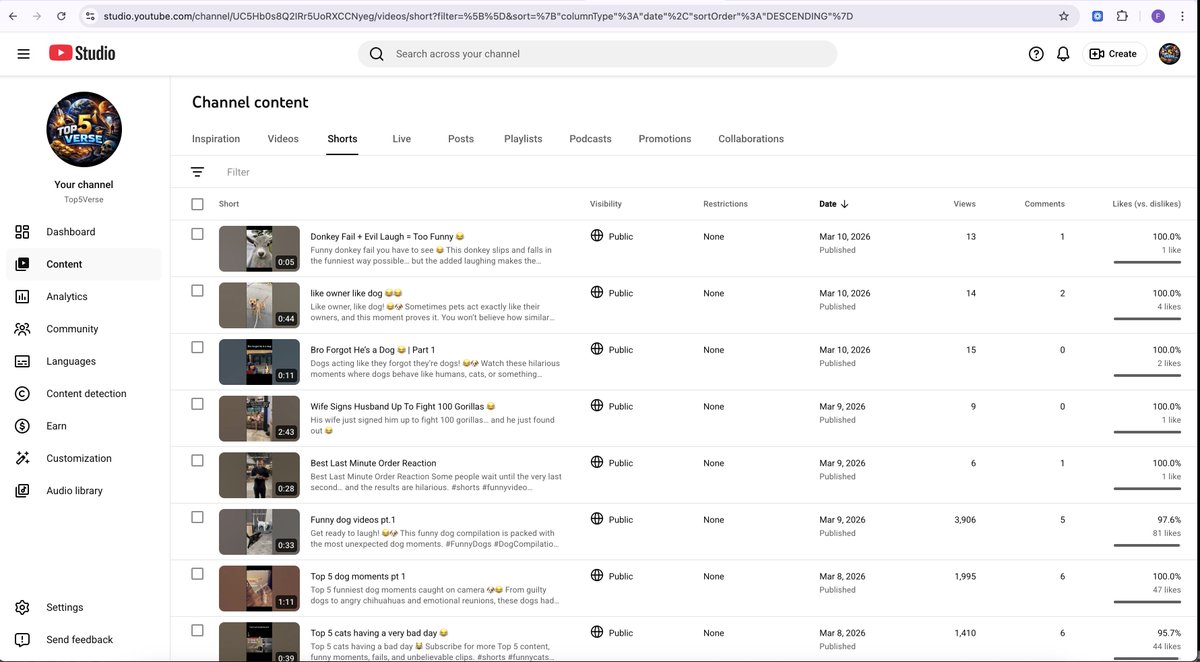This screenshot has height=662, width=1200.
Task: Switch to the Posts tab
Action: tap(461, 139)
